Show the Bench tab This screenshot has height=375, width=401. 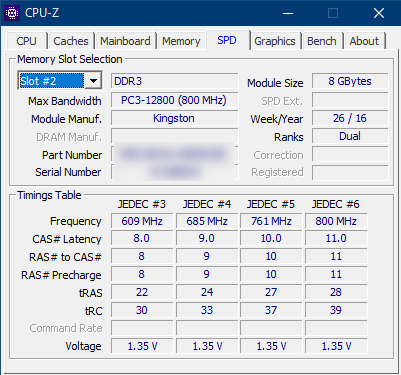click(x=322, y=41)
